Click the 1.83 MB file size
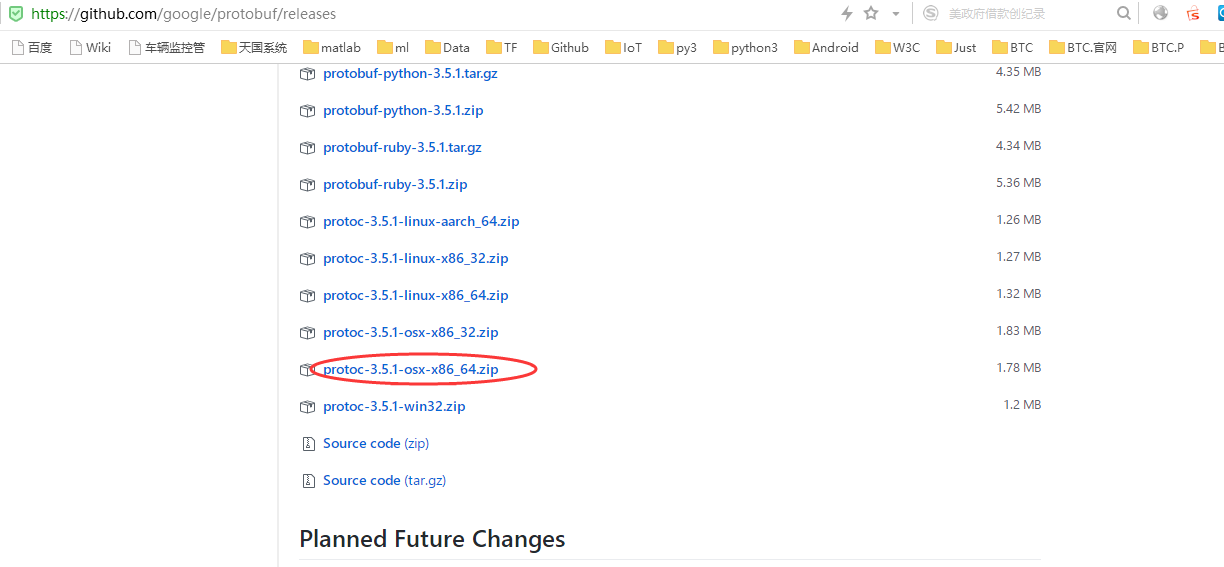1224x567 pixels. 1018,330
